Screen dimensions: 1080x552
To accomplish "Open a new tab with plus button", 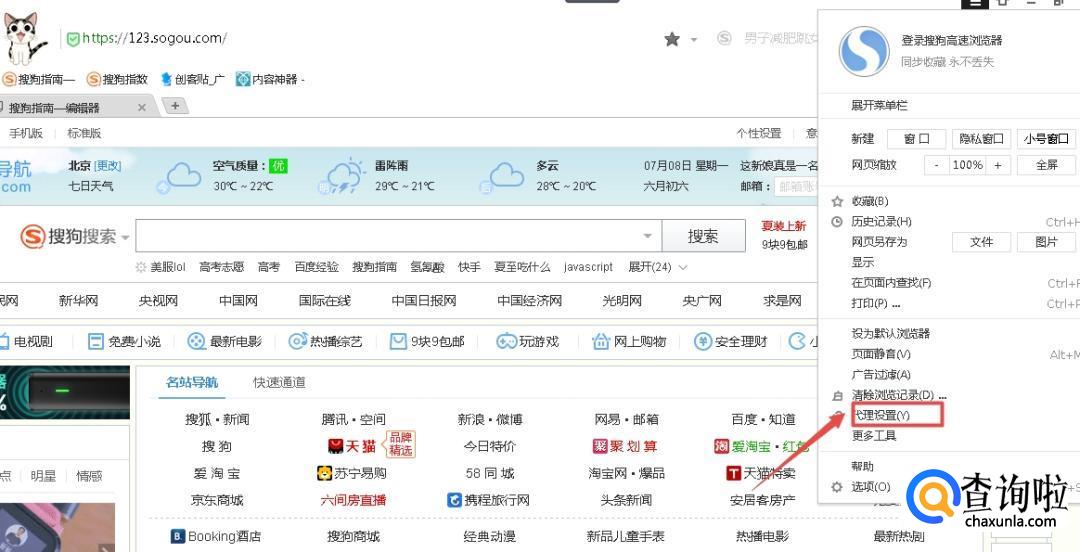I will tap(175, 106).
